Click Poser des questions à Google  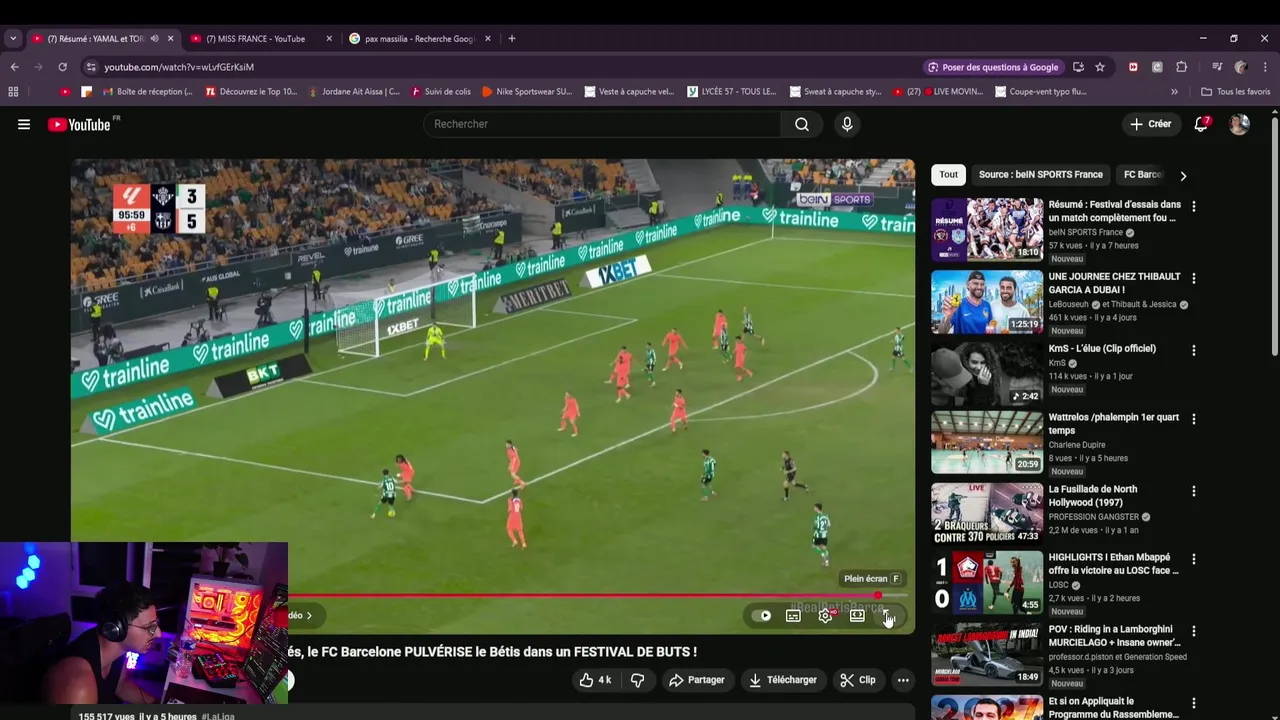992,67
